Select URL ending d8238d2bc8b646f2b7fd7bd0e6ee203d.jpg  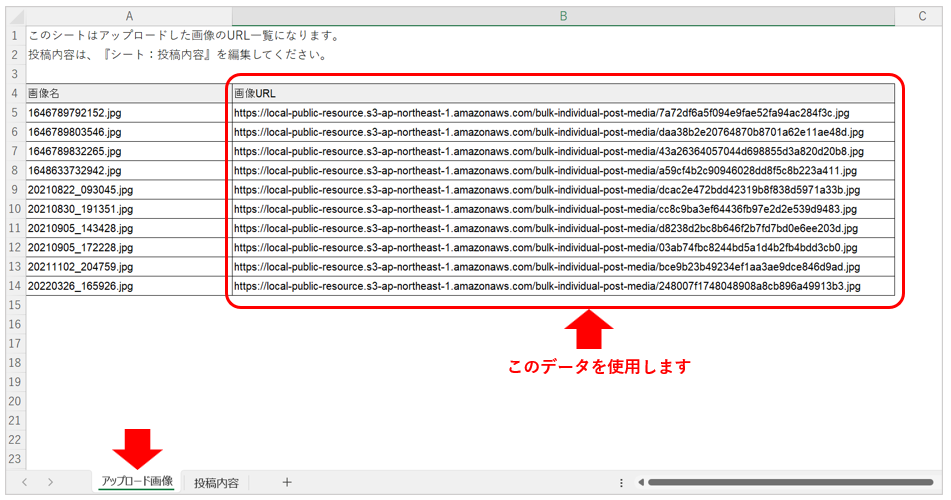(563, 228)
